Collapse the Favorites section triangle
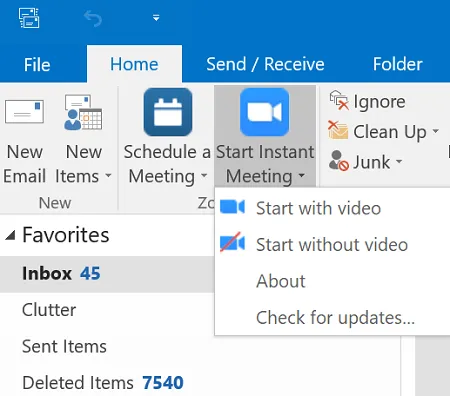This screenshot has height=396, width=450. tap(11, 236)
